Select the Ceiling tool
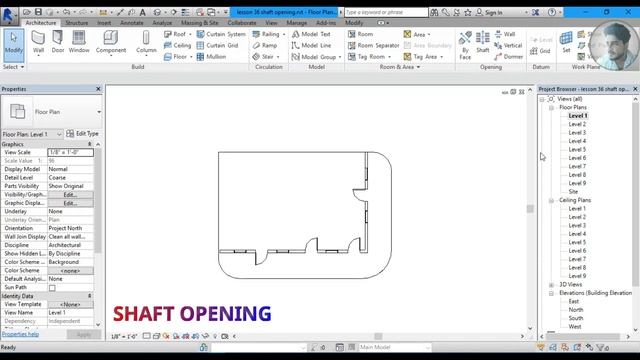 tap(178, 45)
